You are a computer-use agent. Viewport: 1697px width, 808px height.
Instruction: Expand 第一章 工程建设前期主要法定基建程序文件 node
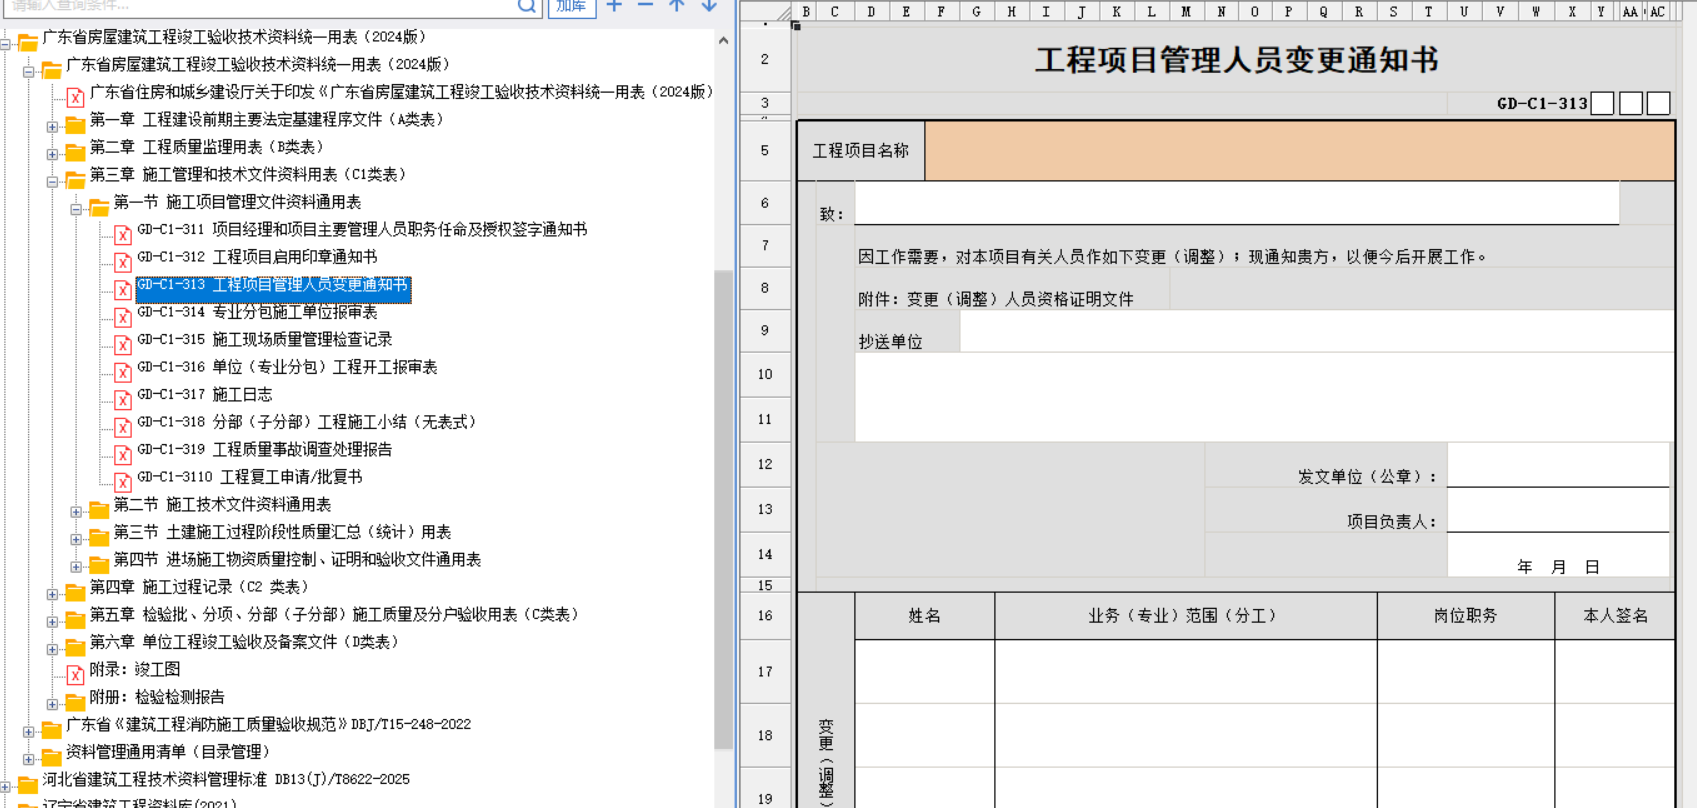tap(52, 126)
